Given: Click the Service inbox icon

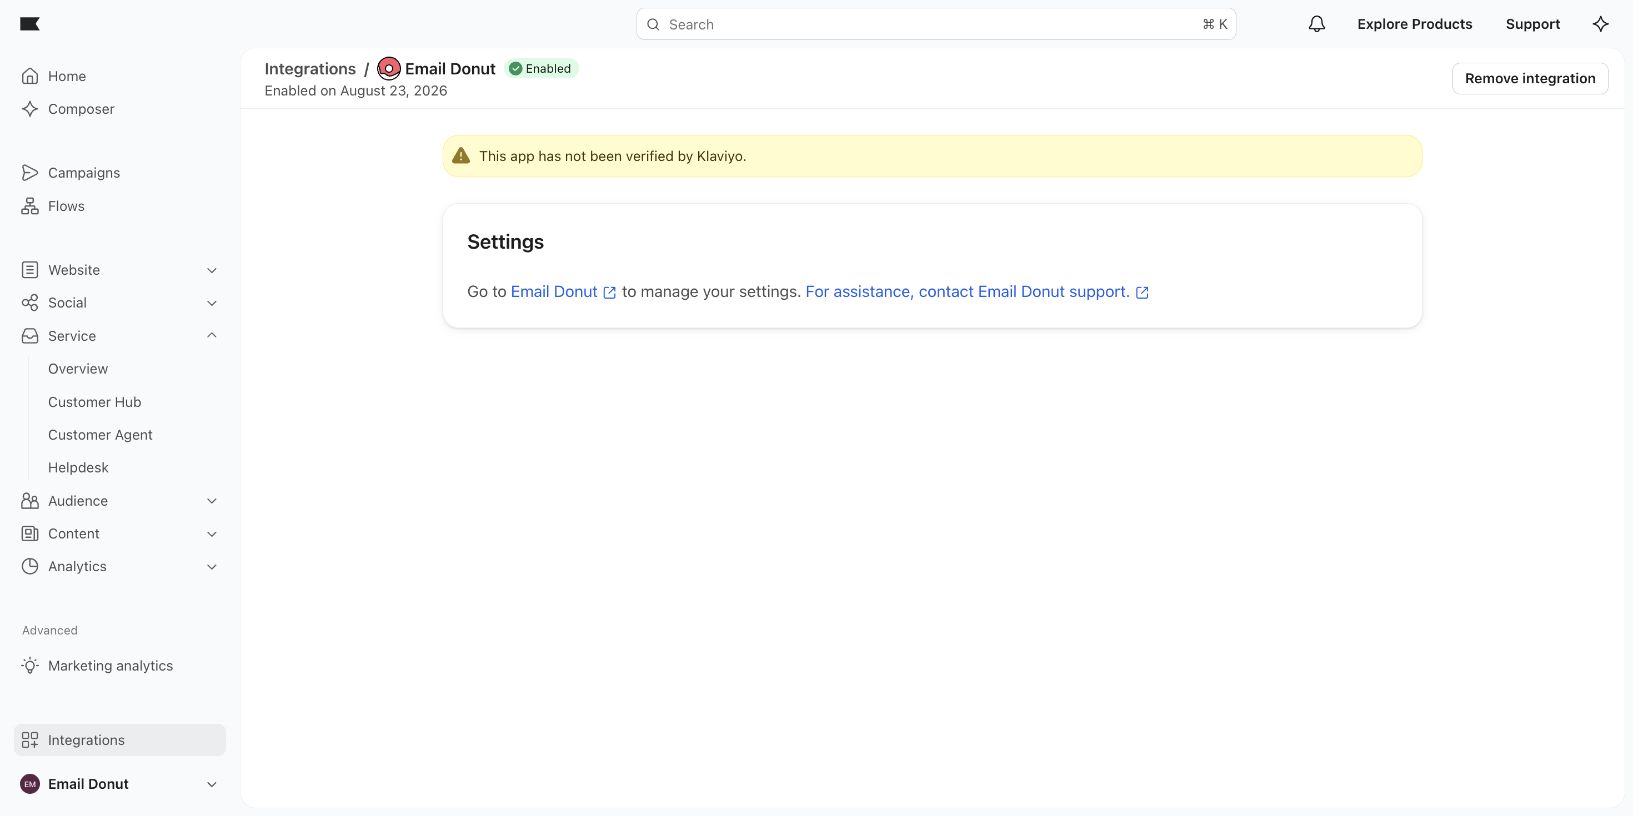Looking at the screenshot, I should coord(30,336).
